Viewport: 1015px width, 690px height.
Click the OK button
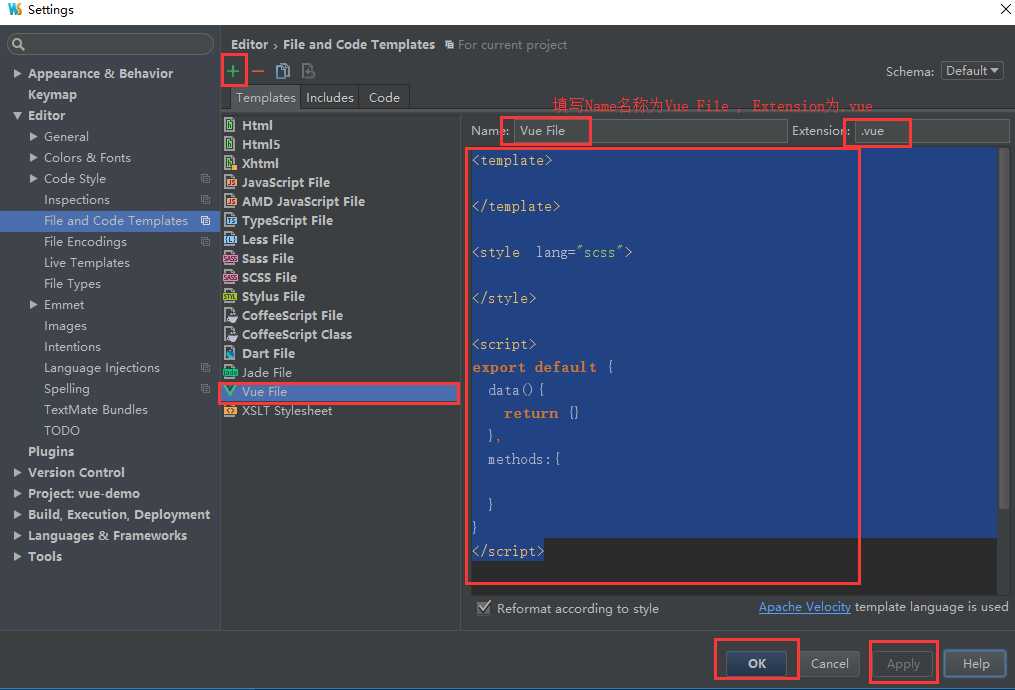pos(756,663)
